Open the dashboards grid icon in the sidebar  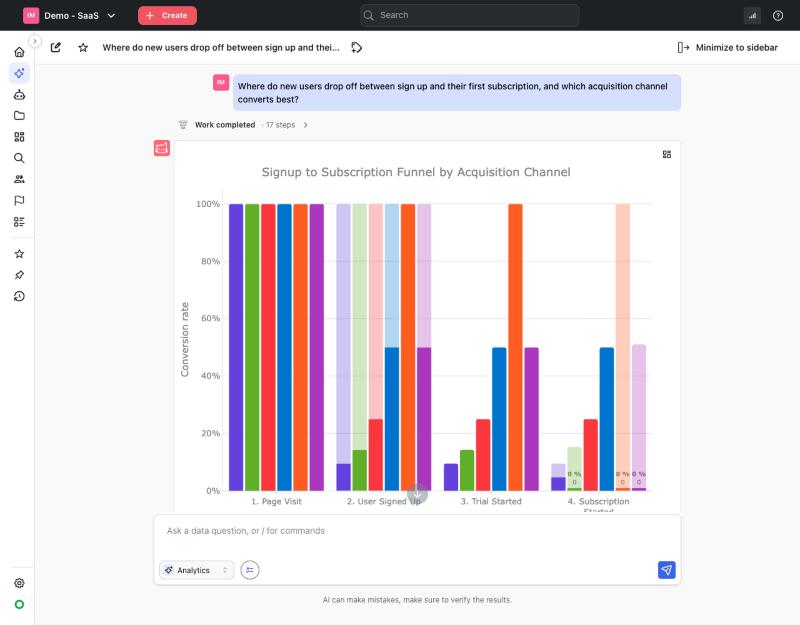(x=19, y=137)
